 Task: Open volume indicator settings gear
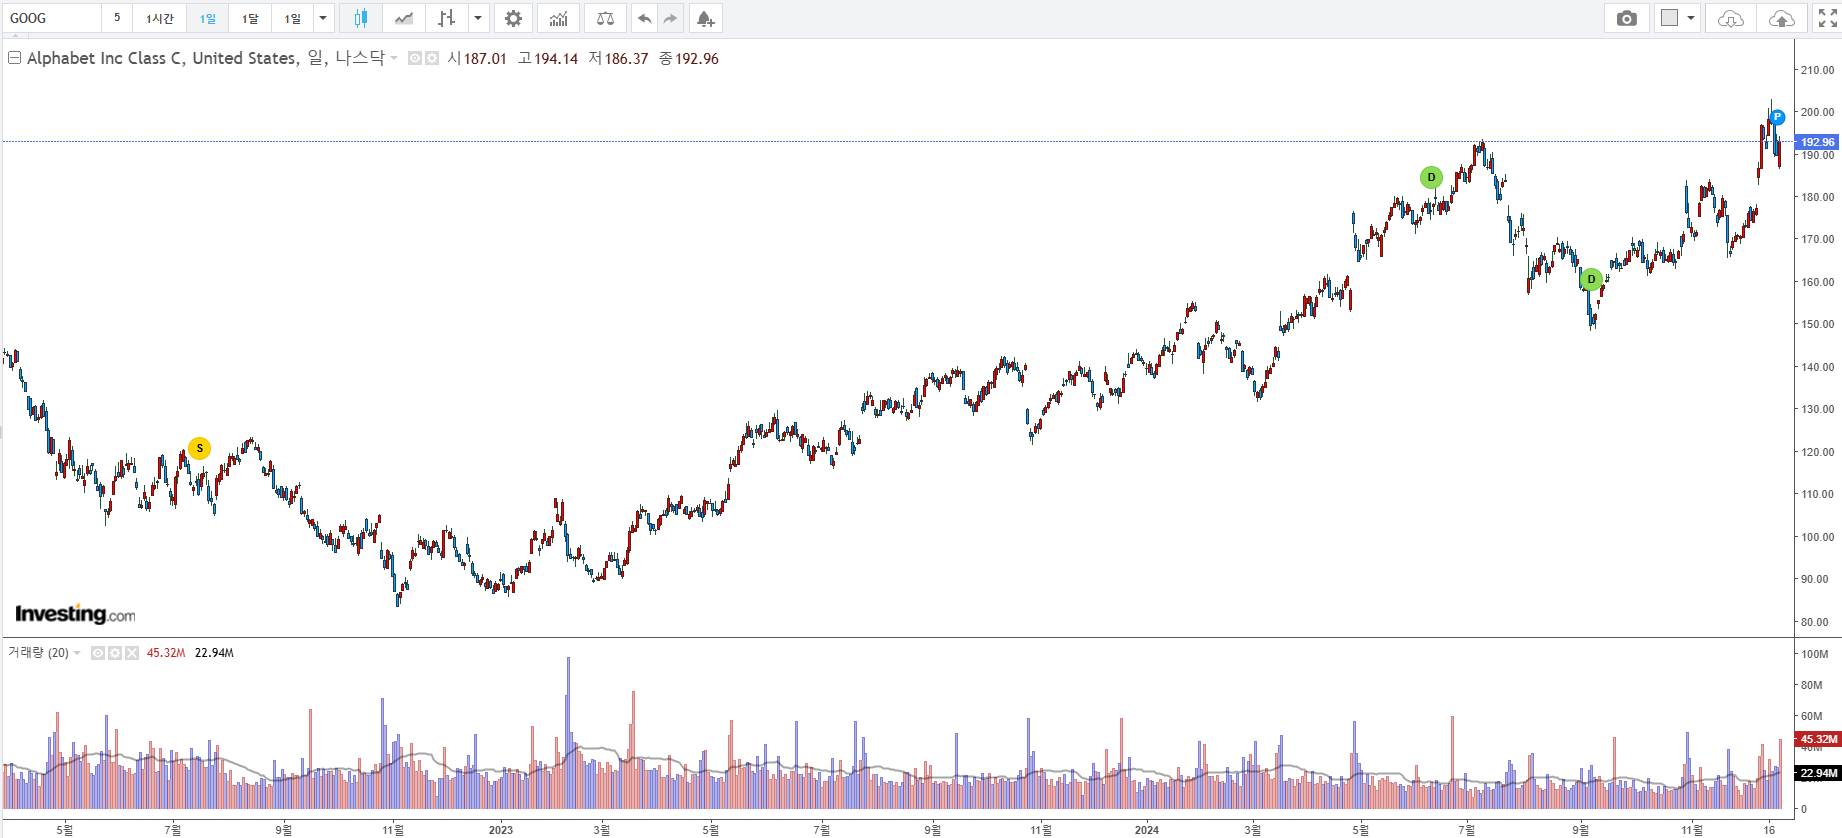[115, 653]
